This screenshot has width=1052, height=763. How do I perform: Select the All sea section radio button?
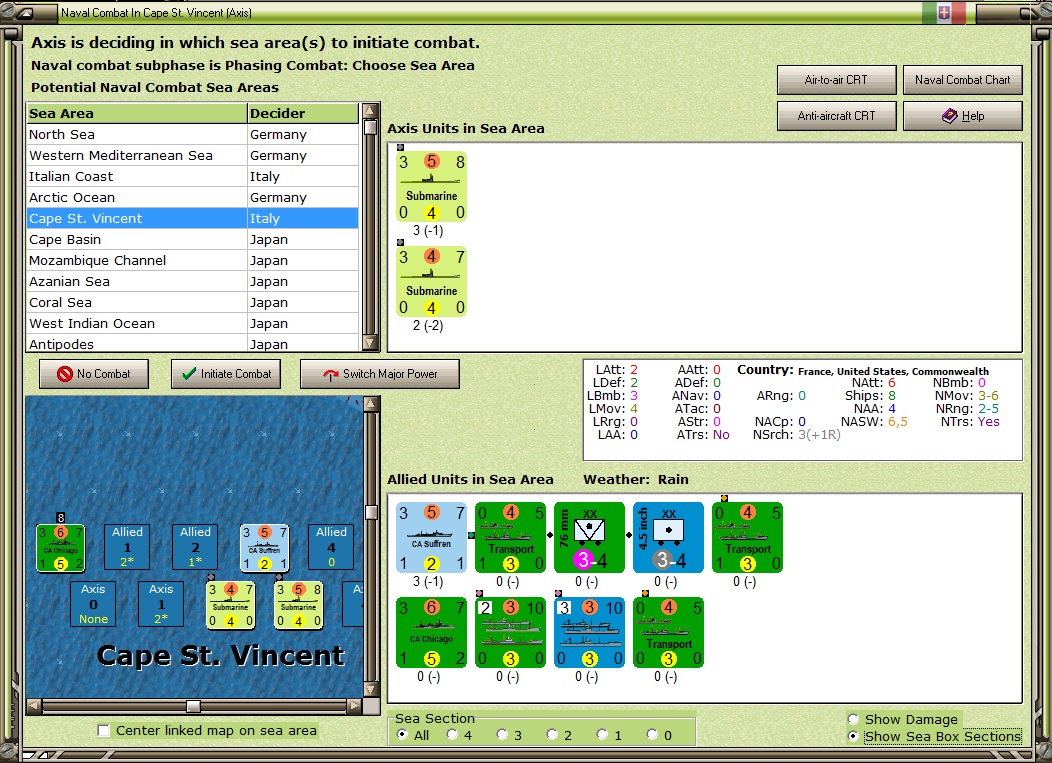pos(402,735)
